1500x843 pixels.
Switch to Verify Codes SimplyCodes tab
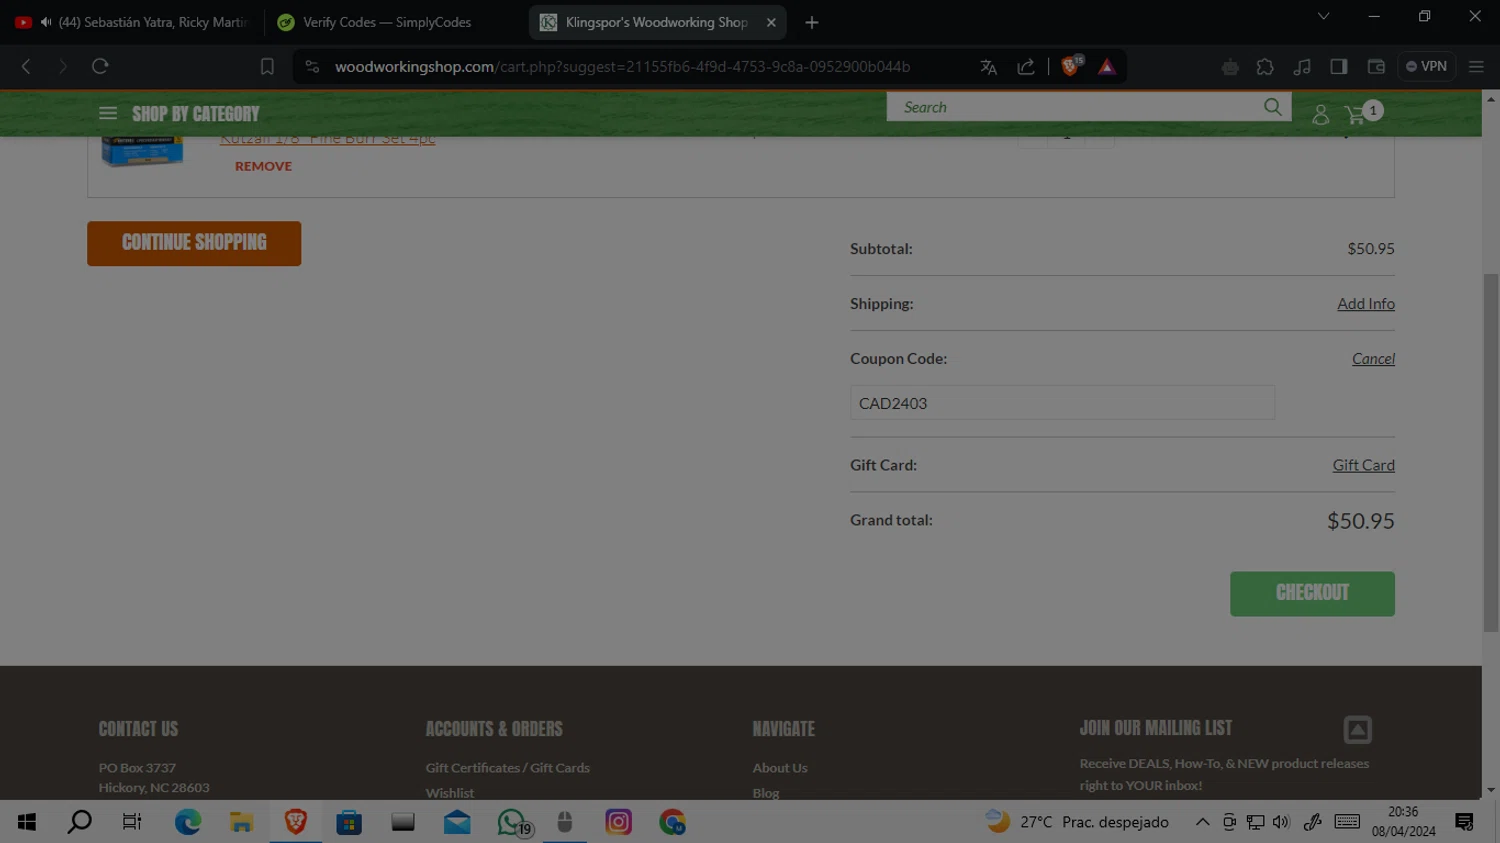click(396, 22)
